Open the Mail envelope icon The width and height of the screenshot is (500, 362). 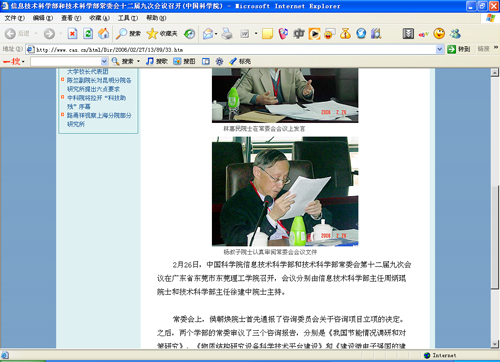[x=208, y=34]
